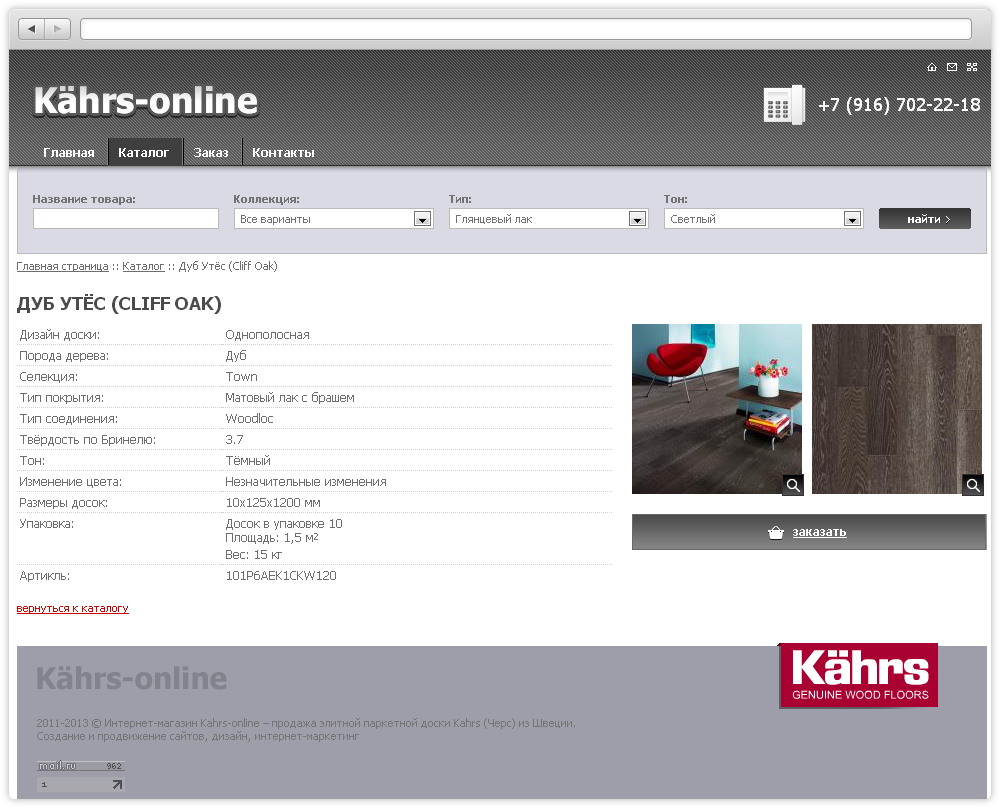Open the Контакты menu item

283,152
